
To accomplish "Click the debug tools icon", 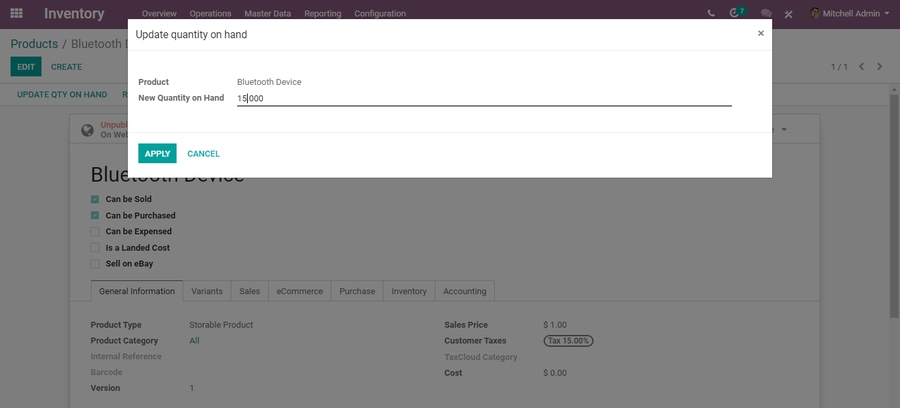I will (789, 14).
